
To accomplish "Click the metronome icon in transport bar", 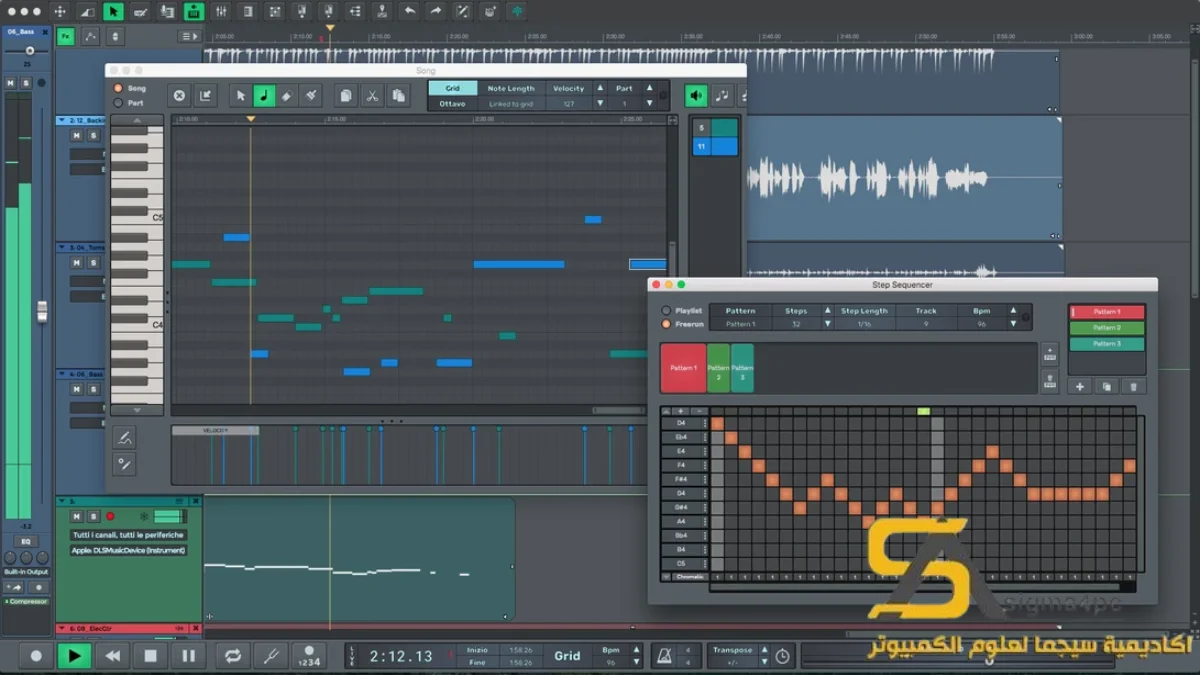I will click(663, 656).
